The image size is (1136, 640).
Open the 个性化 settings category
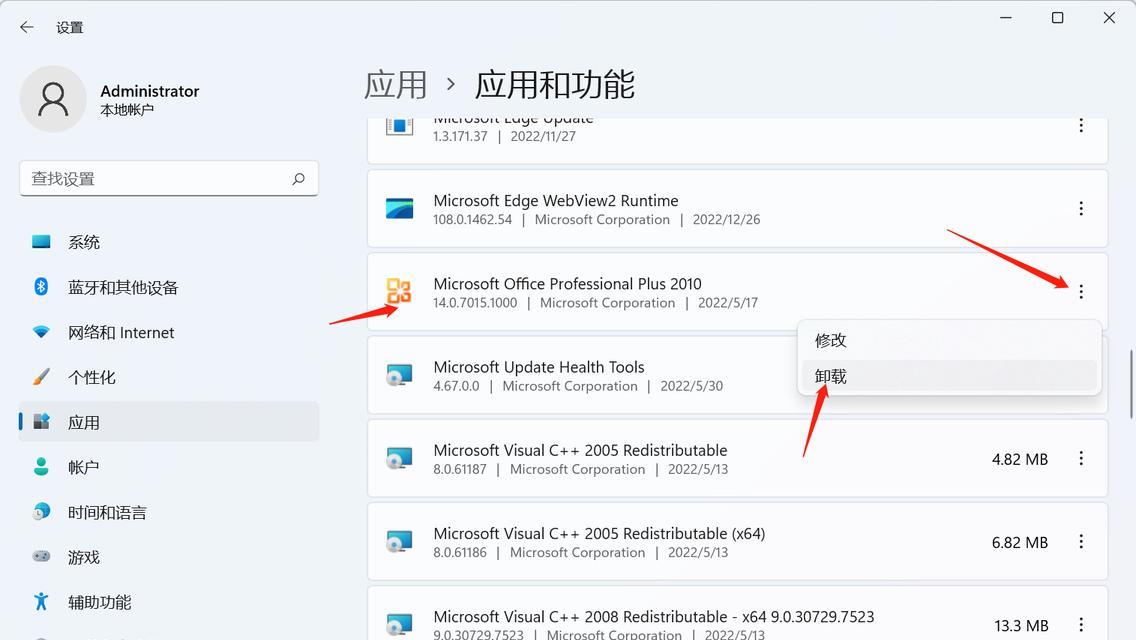click(169, 377)
